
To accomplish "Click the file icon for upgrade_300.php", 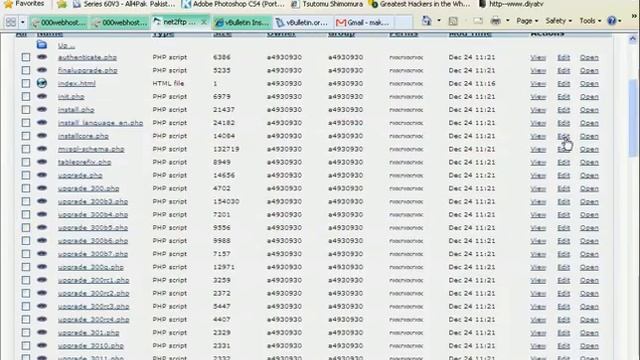I will 42,188.
